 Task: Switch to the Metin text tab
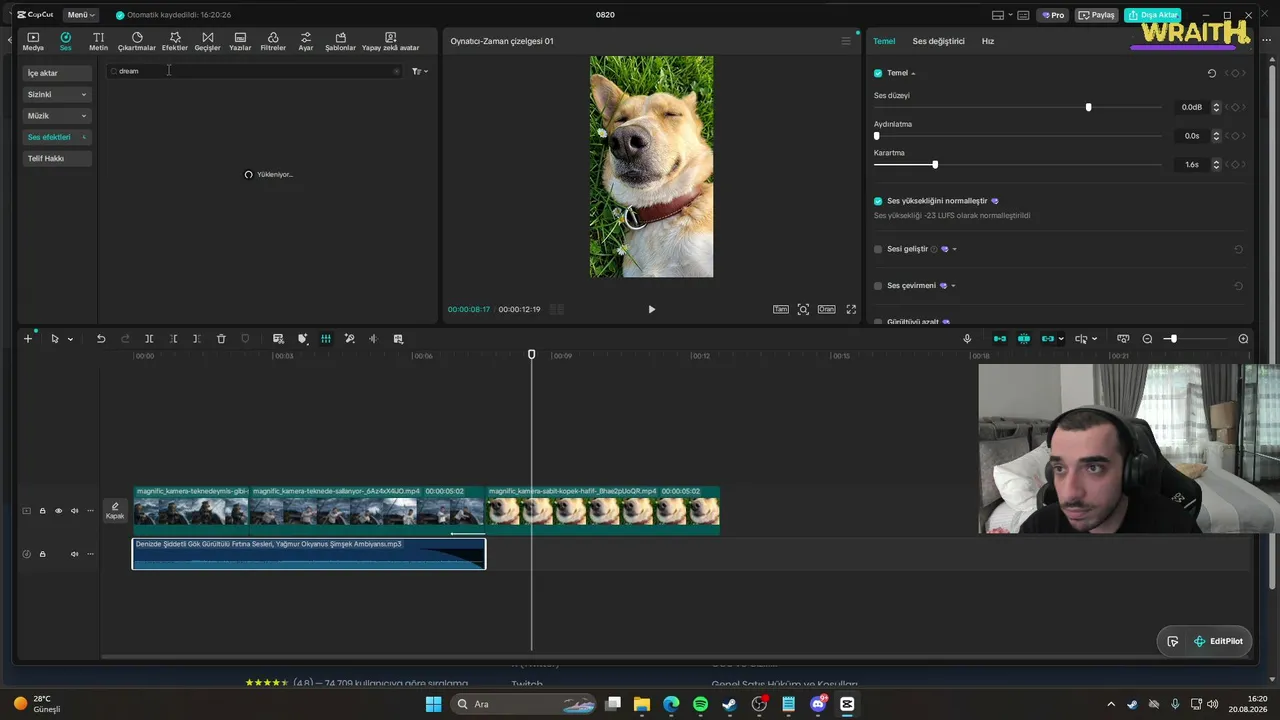(x=98, y=41)
